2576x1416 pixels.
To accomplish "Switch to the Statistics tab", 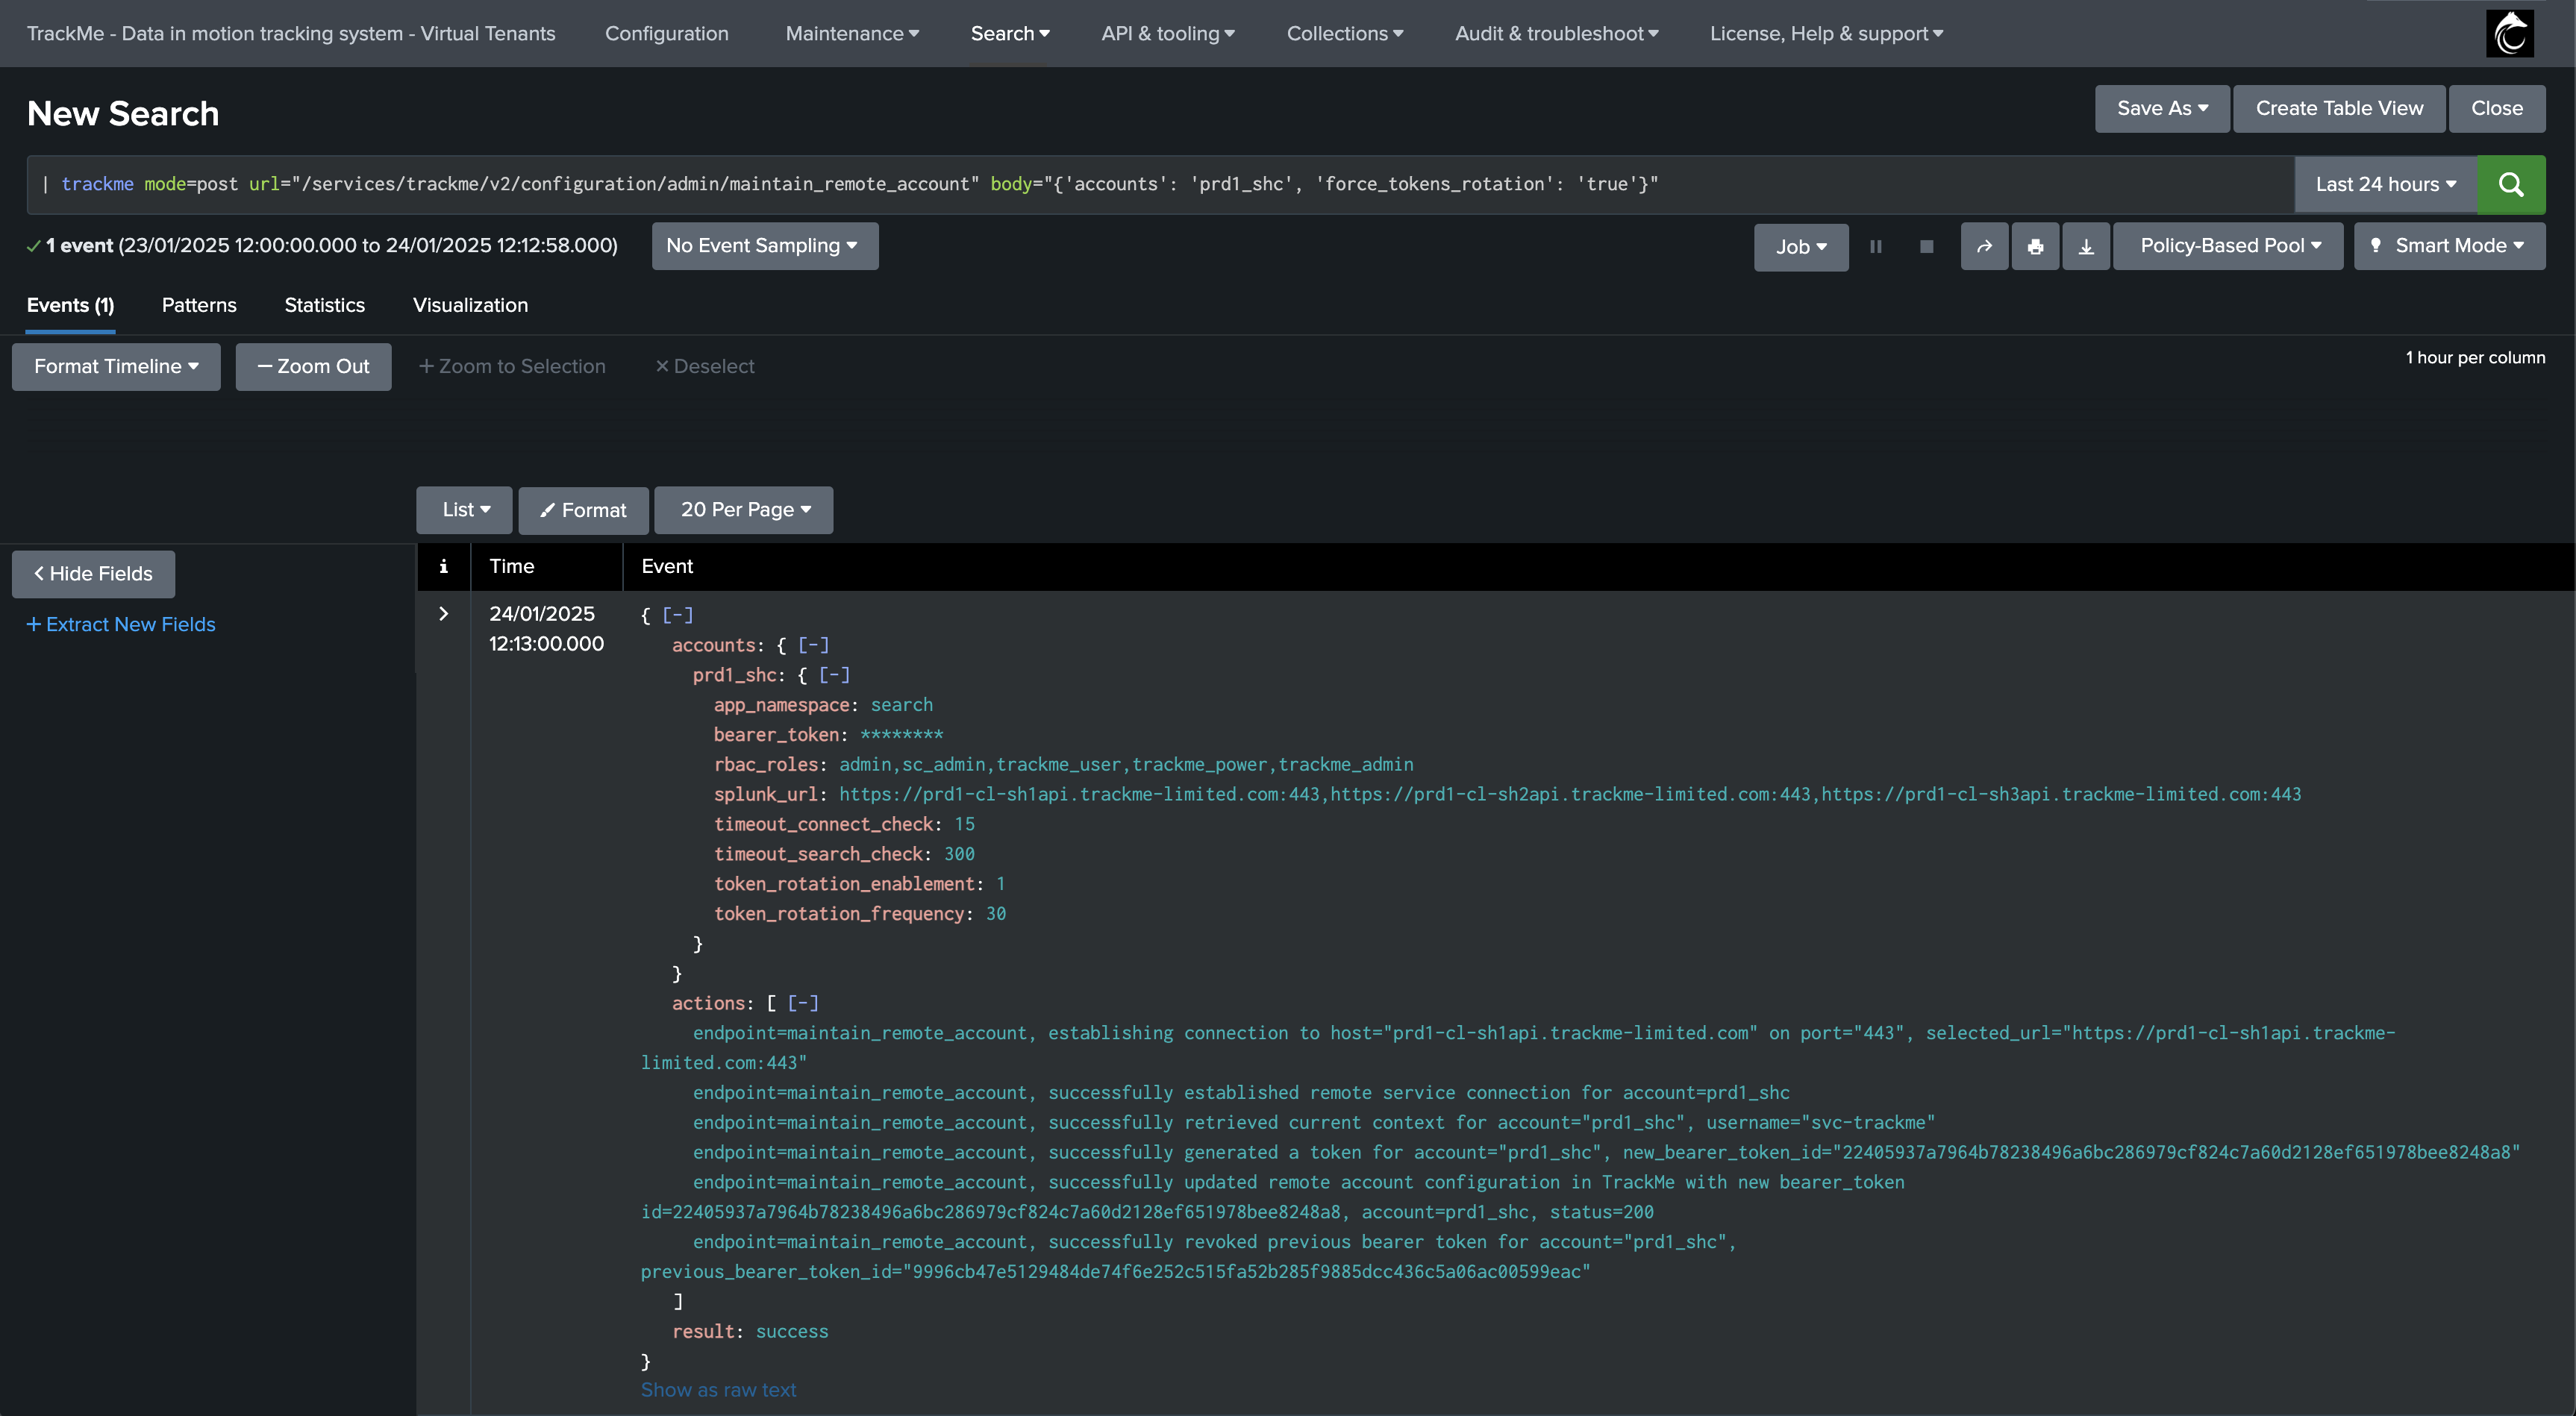I will click(324, 305).
